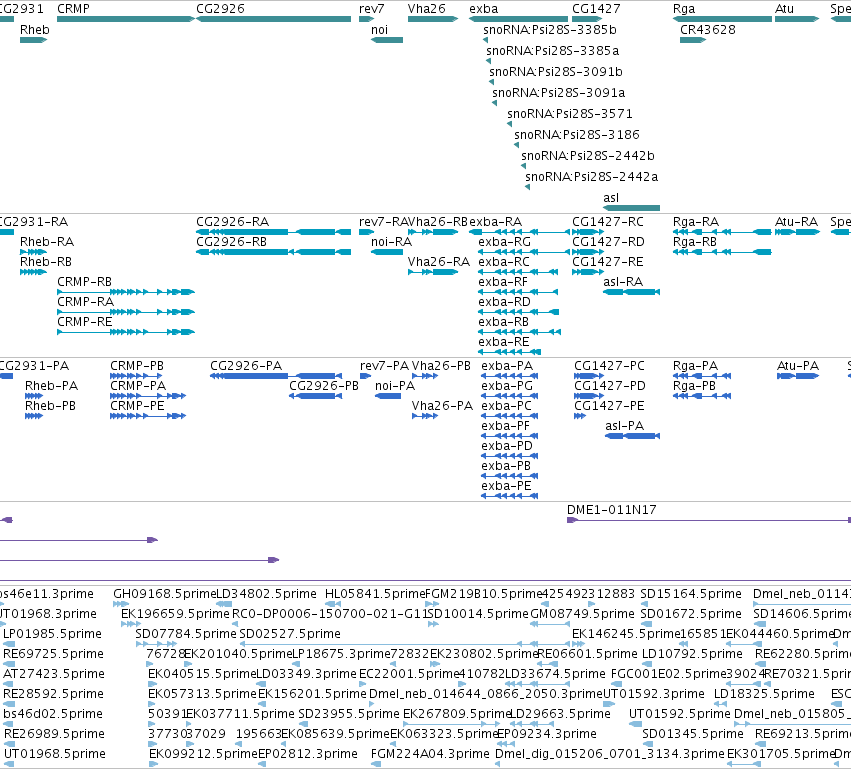This screenshot has width=851, height=769.
Task: Select the EP02812.3prime EST label
Action: point(308,754)
